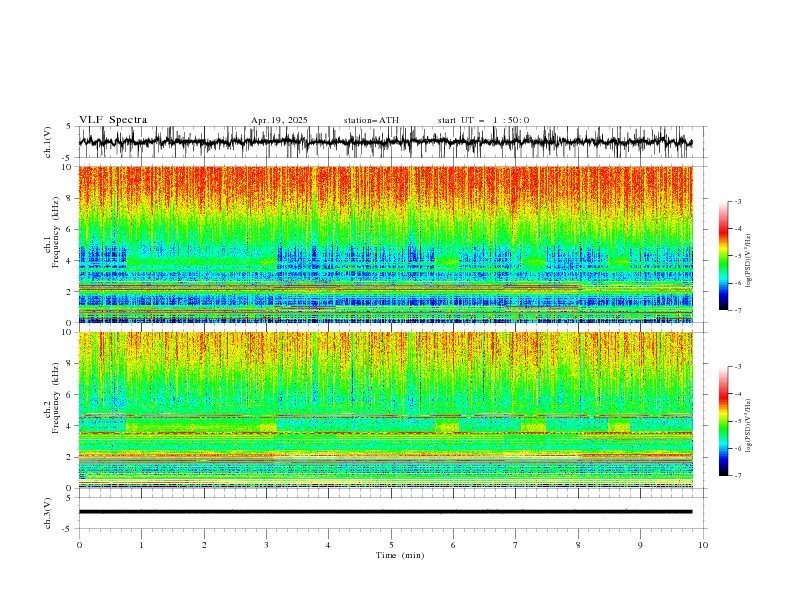
Task: Click the 'Time (min)' axis label
Action: (x=400, y=555)
